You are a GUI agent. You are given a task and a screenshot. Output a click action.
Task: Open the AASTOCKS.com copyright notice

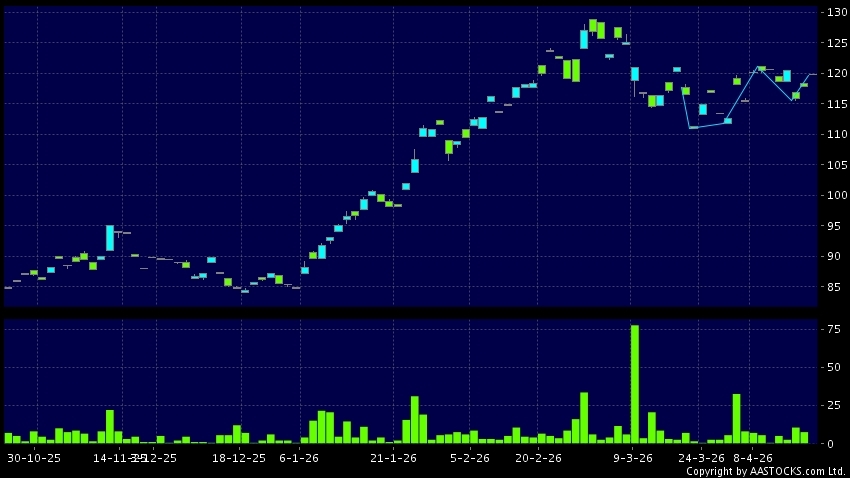pyautogui.click(x=765, y=471)
